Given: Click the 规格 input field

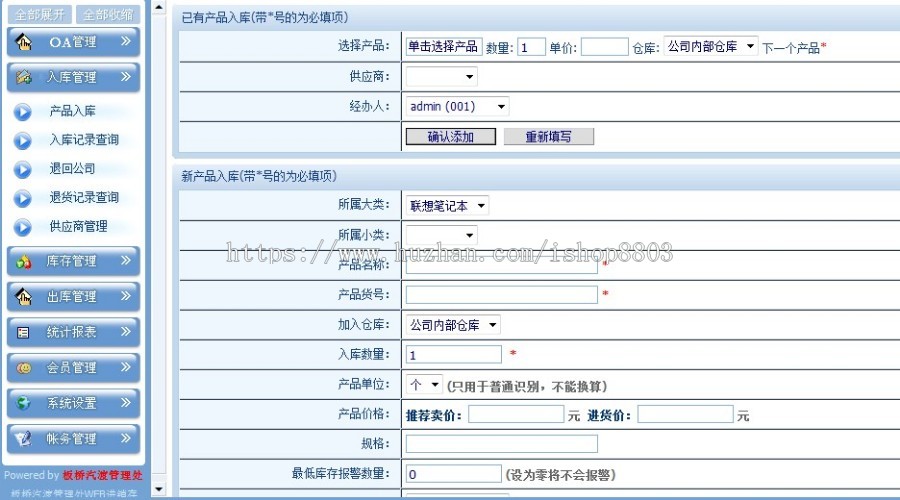Looking at the screenshot, I should point(502,444).
